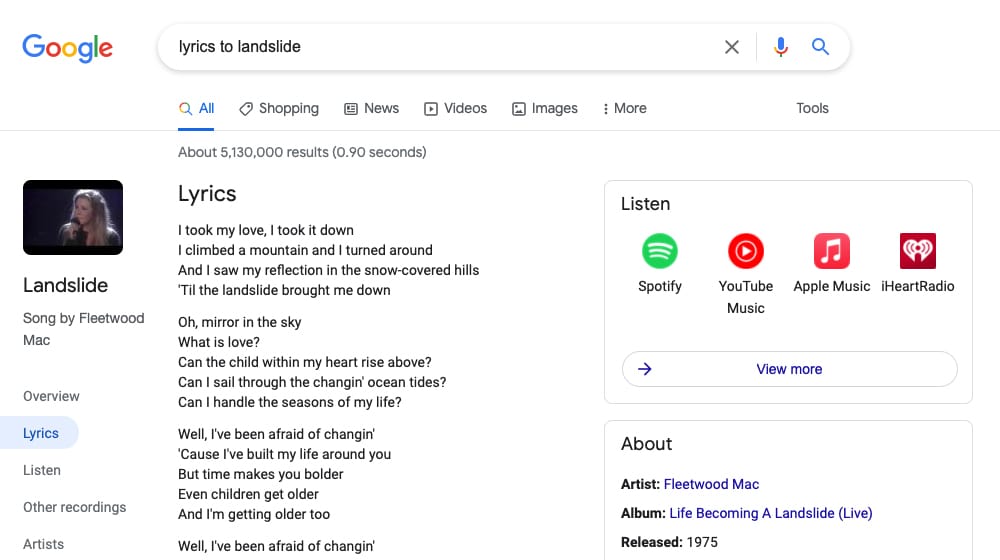Image resolution: width=1000 pixels, height=560 pixels.
Task: Open the Fleetwood Mac artist link
Action: 711,484
